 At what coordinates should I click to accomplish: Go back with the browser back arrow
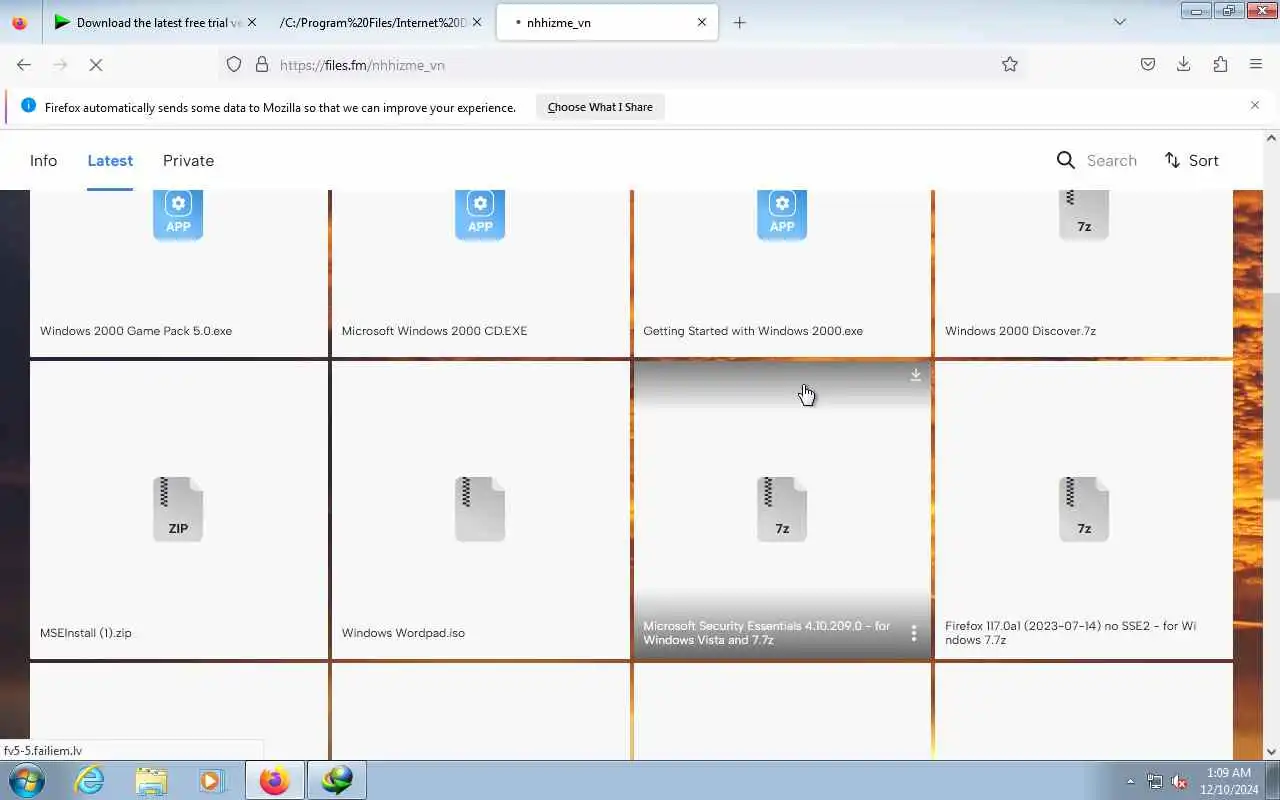pos(24,65)
